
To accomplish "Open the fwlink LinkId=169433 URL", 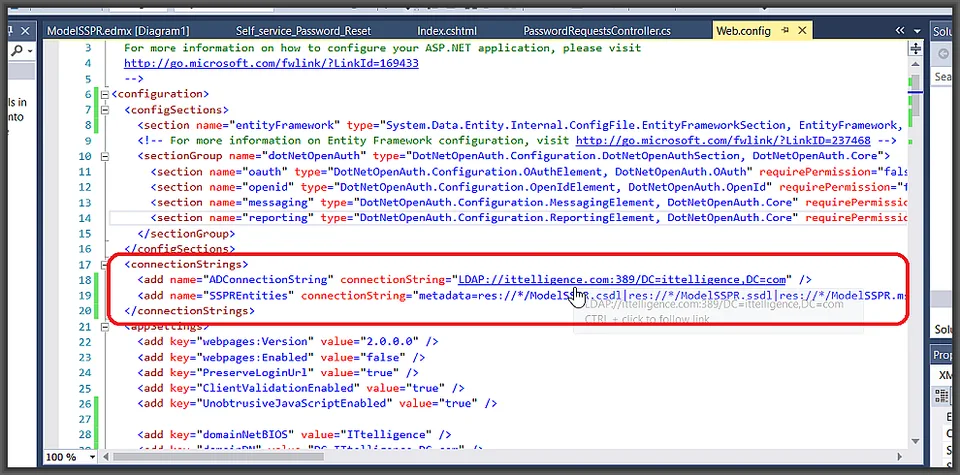I will click(271, 63).
